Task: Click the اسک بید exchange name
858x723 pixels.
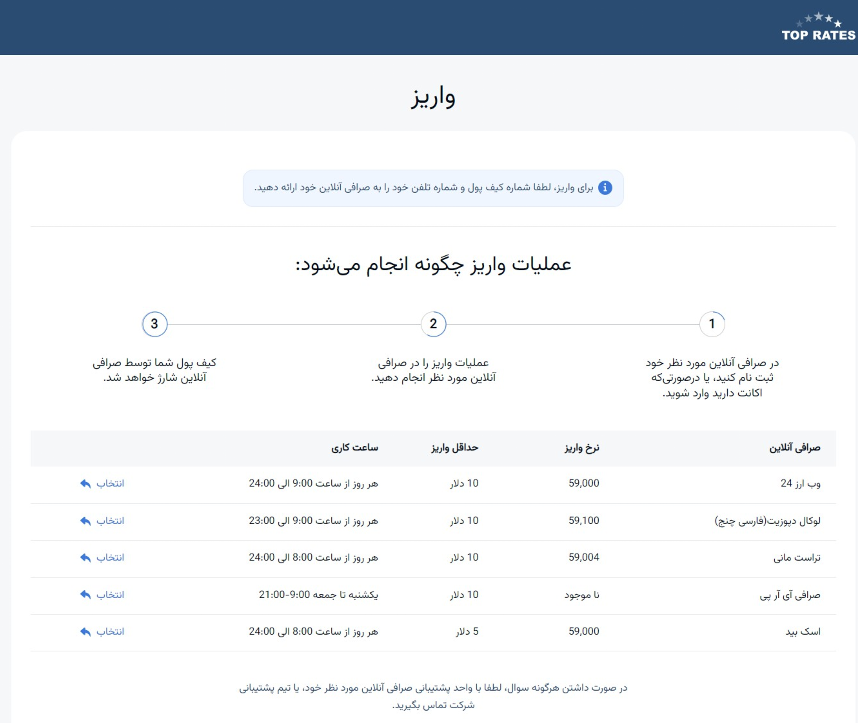Action: 803,632
